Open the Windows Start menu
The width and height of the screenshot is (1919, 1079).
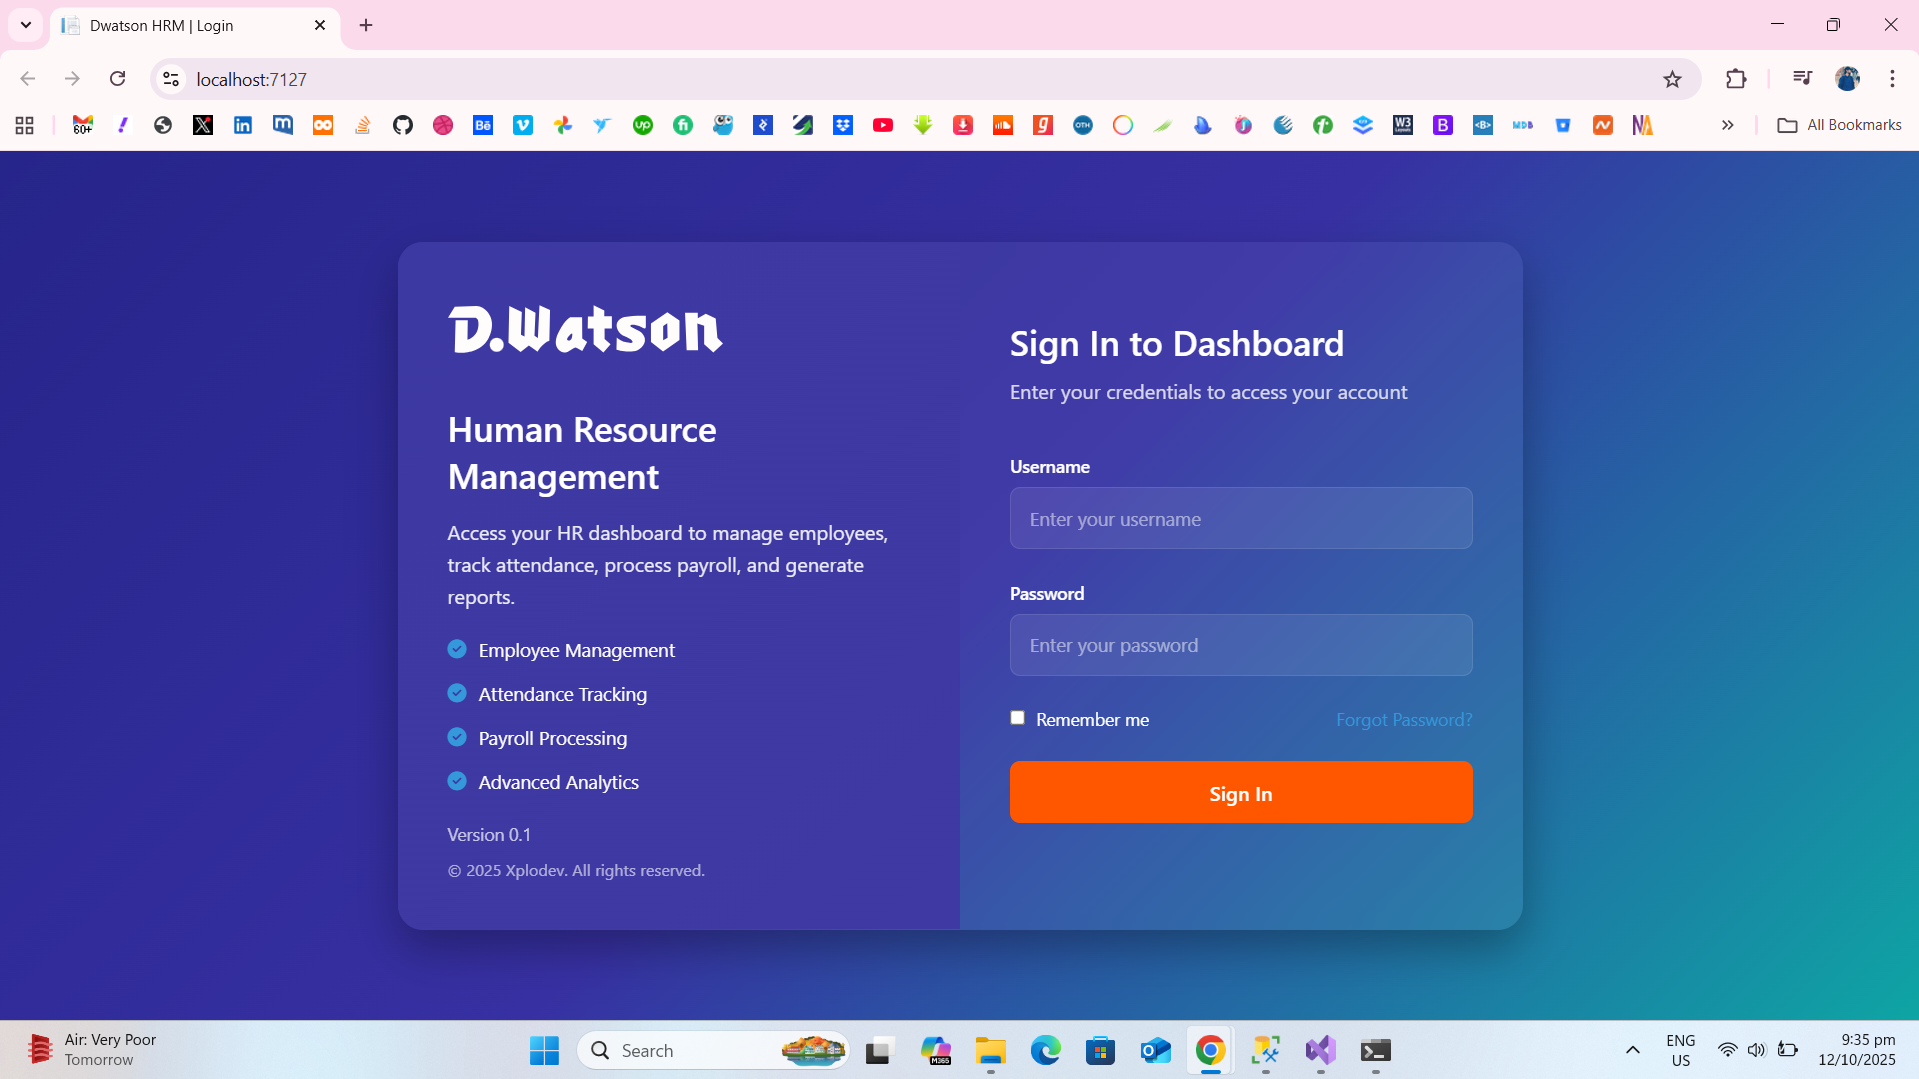(544, 1050)
